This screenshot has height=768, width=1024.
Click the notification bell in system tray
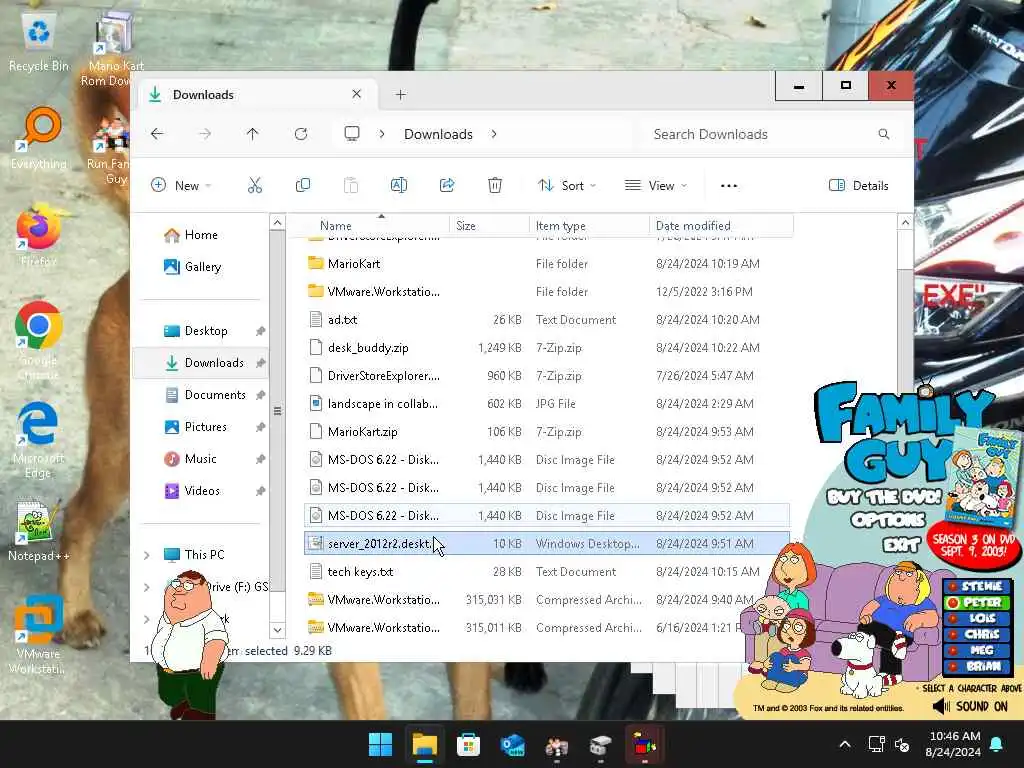point(997,744)
